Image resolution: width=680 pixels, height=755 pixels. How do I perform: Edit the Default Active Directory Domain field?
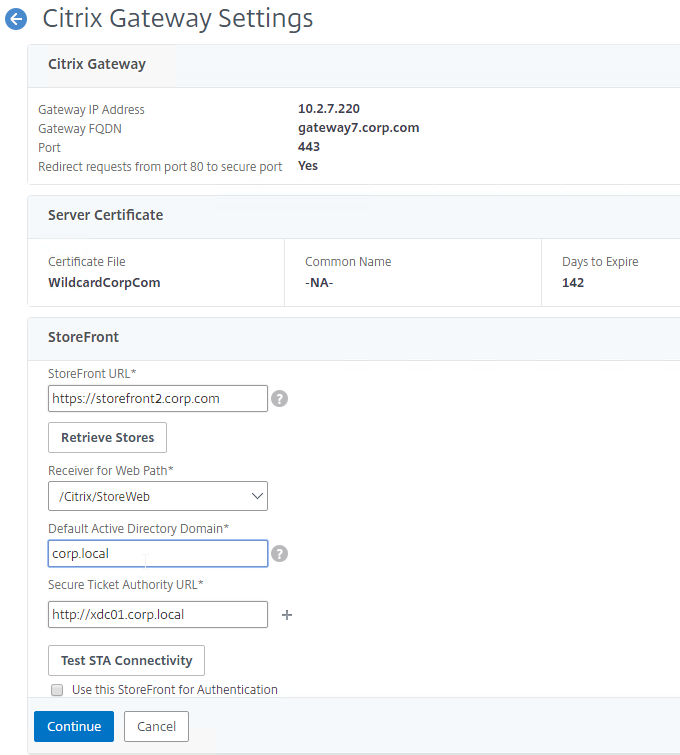pyautogui.click(x=157, y=553)
